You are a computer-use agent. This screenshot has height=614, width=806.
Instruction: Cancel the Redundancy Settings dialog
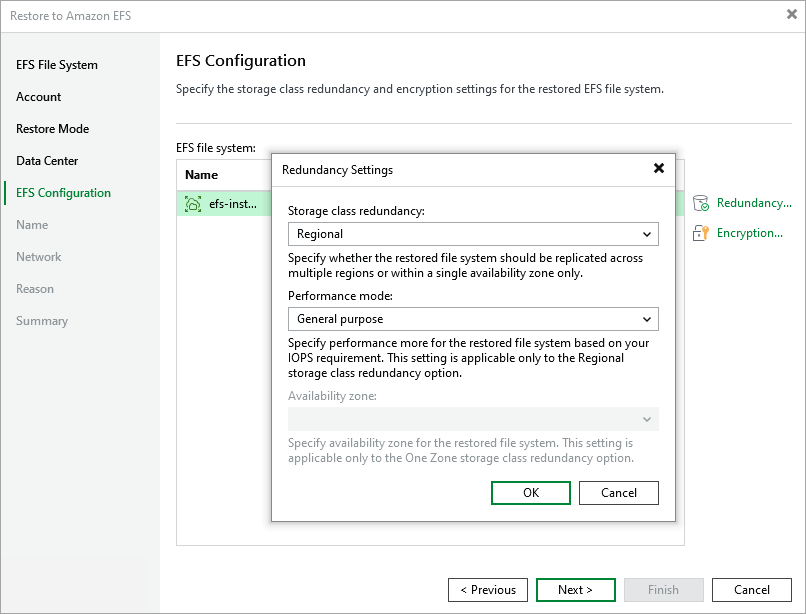619,493
